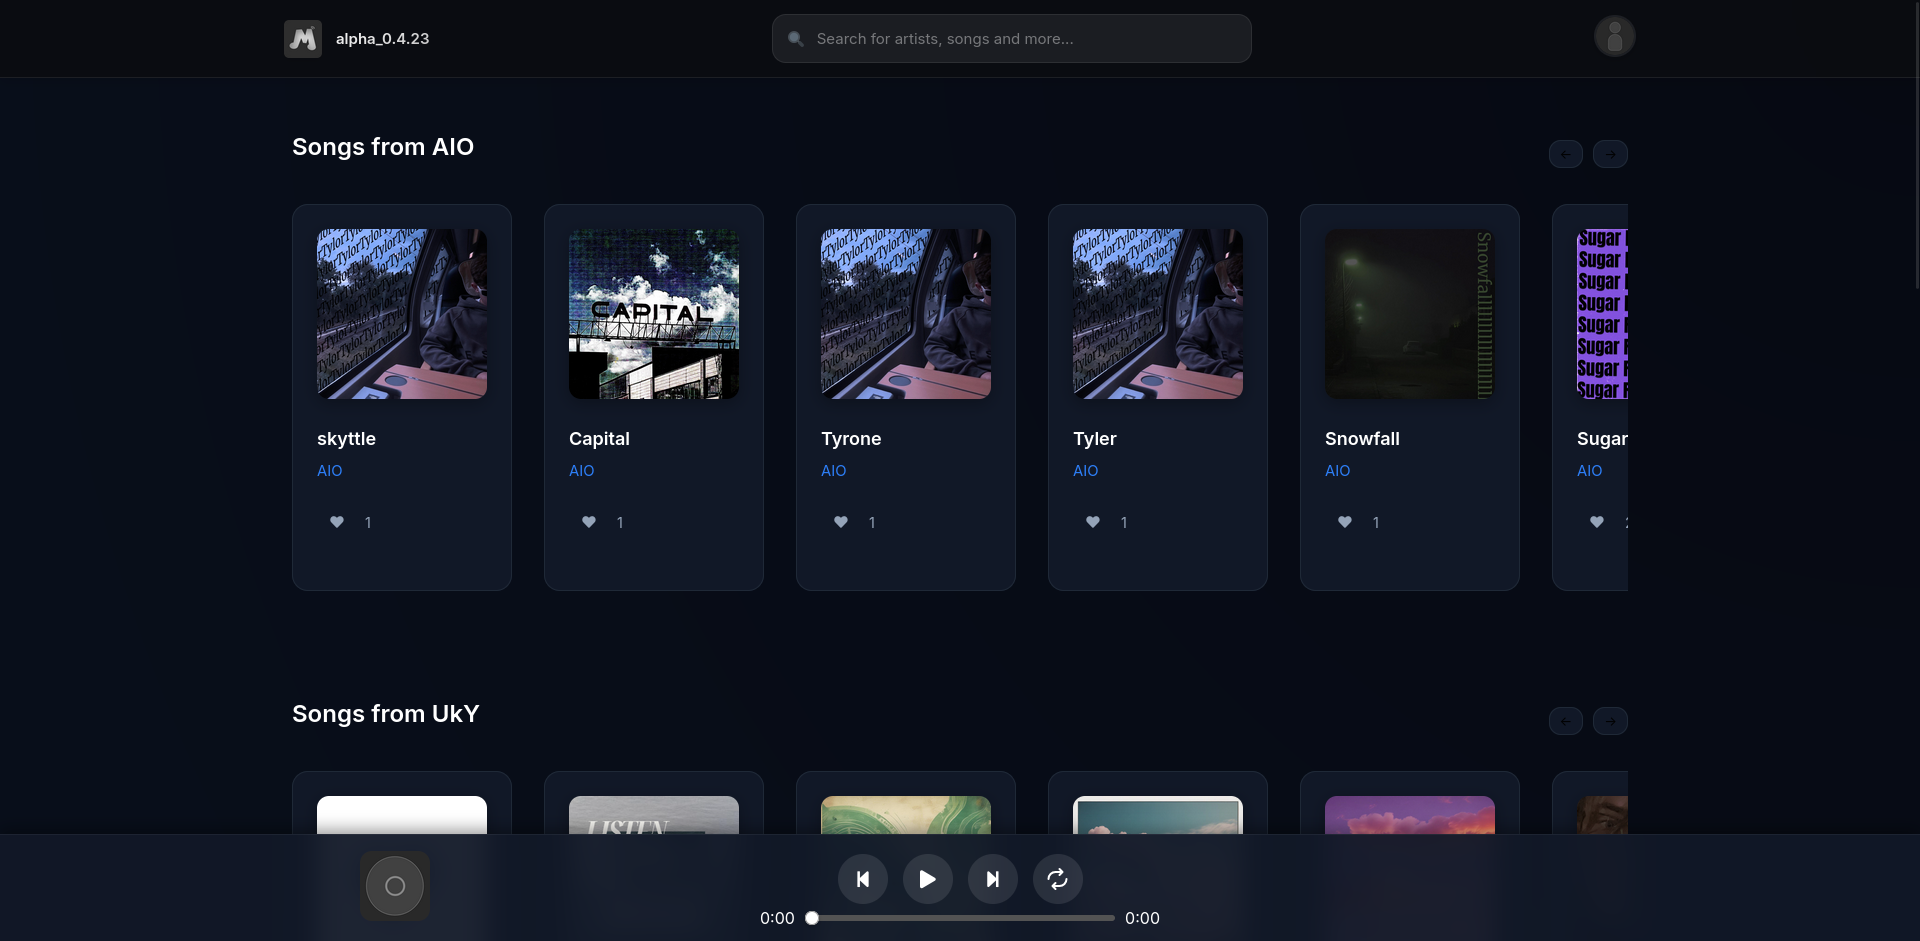The height and width of the screenshot is (941, 1920).
Task: Open AIO artist link under Snowfall
Action: pyautogui.click(x=1338, y=470)
